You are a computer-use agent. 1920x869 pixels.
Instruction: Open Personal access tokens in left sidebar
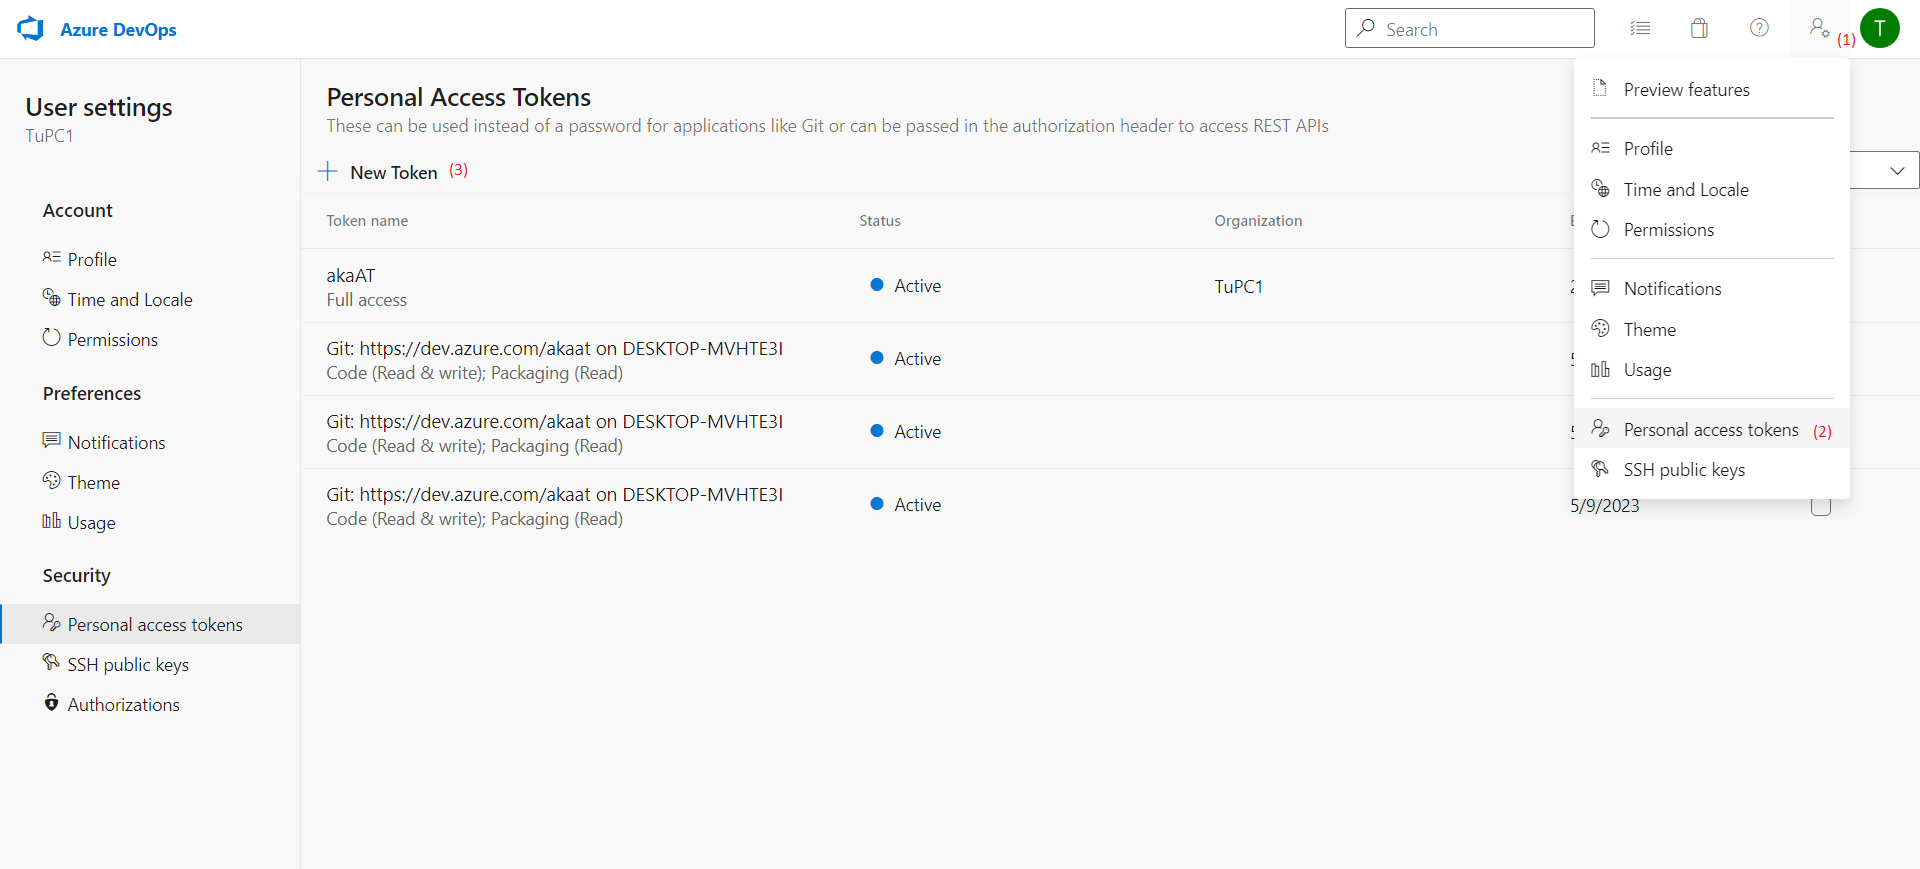coord(150,625)
